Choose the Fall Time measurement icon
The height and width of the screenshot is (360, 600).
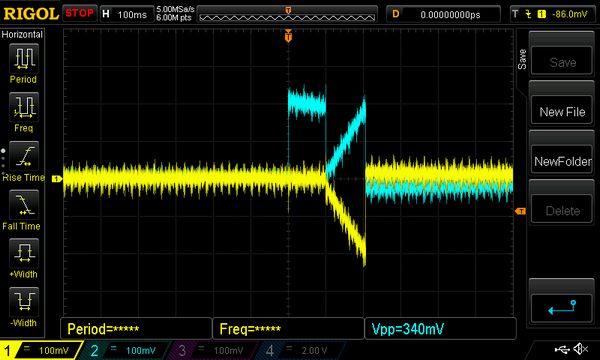(24, 205)
